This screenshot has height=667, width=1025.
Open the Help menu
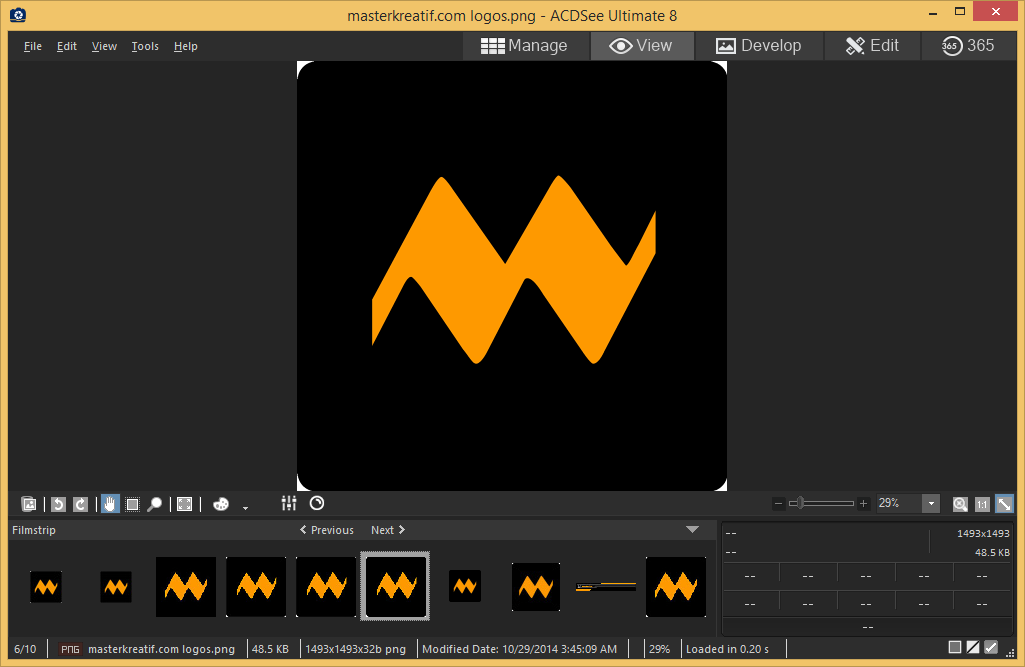click(186, 46)
